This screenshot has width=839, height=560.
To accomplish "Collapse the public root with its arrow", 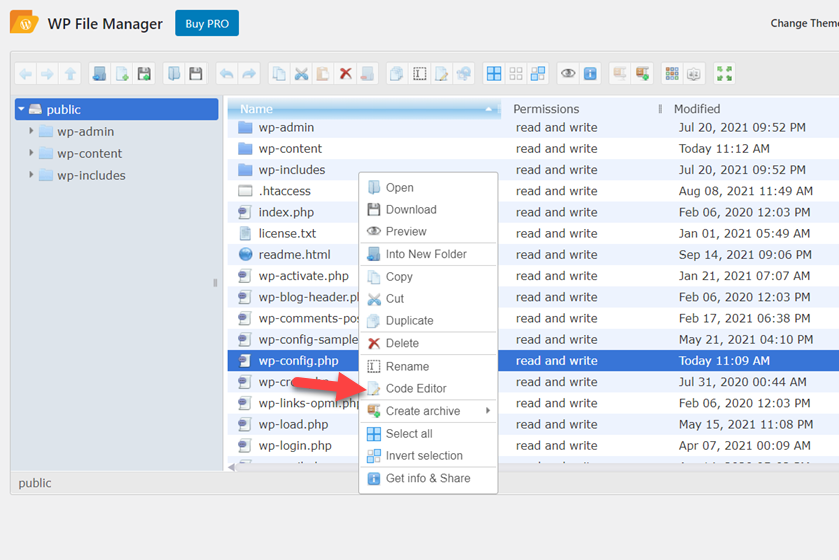I will click(21, 109).
